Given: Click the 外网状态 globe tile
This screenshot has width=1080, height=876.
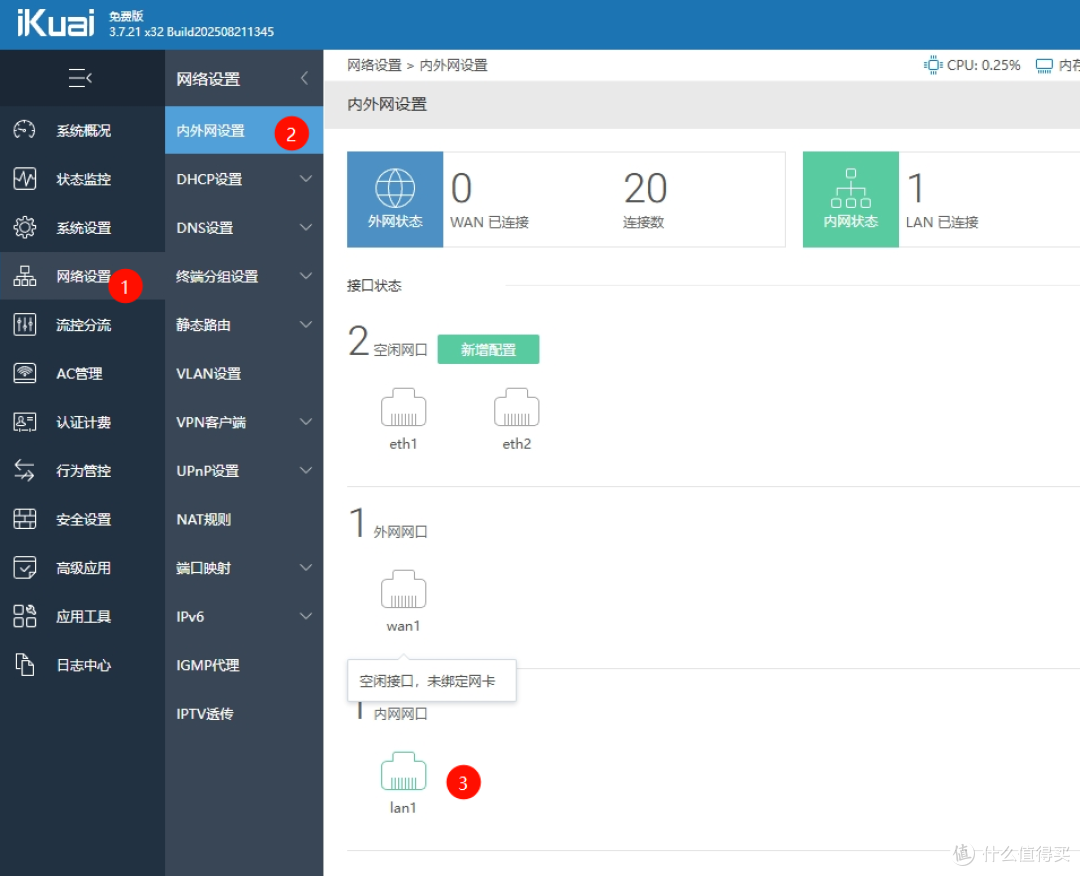Looking at the screenshot, I should pyautogui.click(x=395, y=199).
